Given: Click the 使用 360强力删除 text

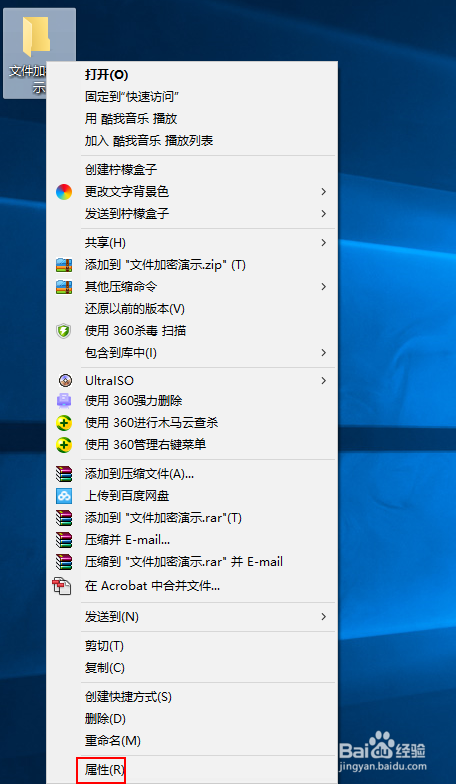Looking at the screenshot, I should pos(134,401).
